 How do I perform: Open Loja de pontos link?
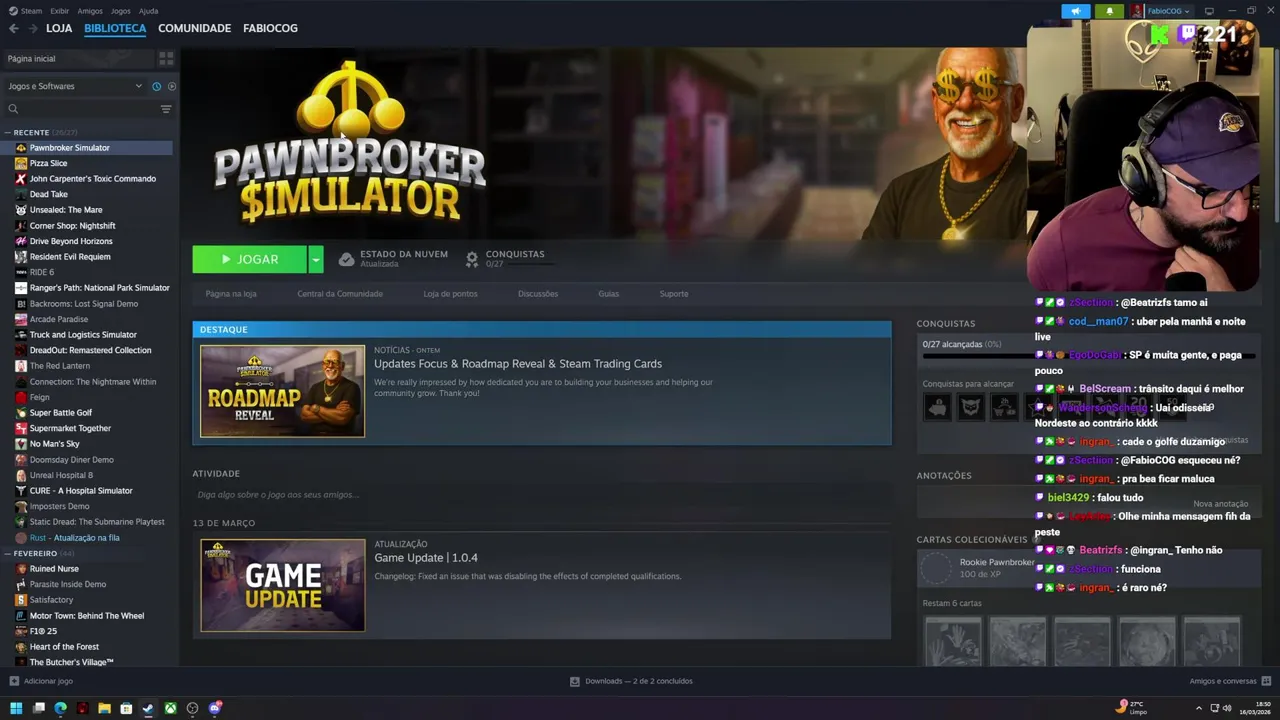tap(450, 294)
